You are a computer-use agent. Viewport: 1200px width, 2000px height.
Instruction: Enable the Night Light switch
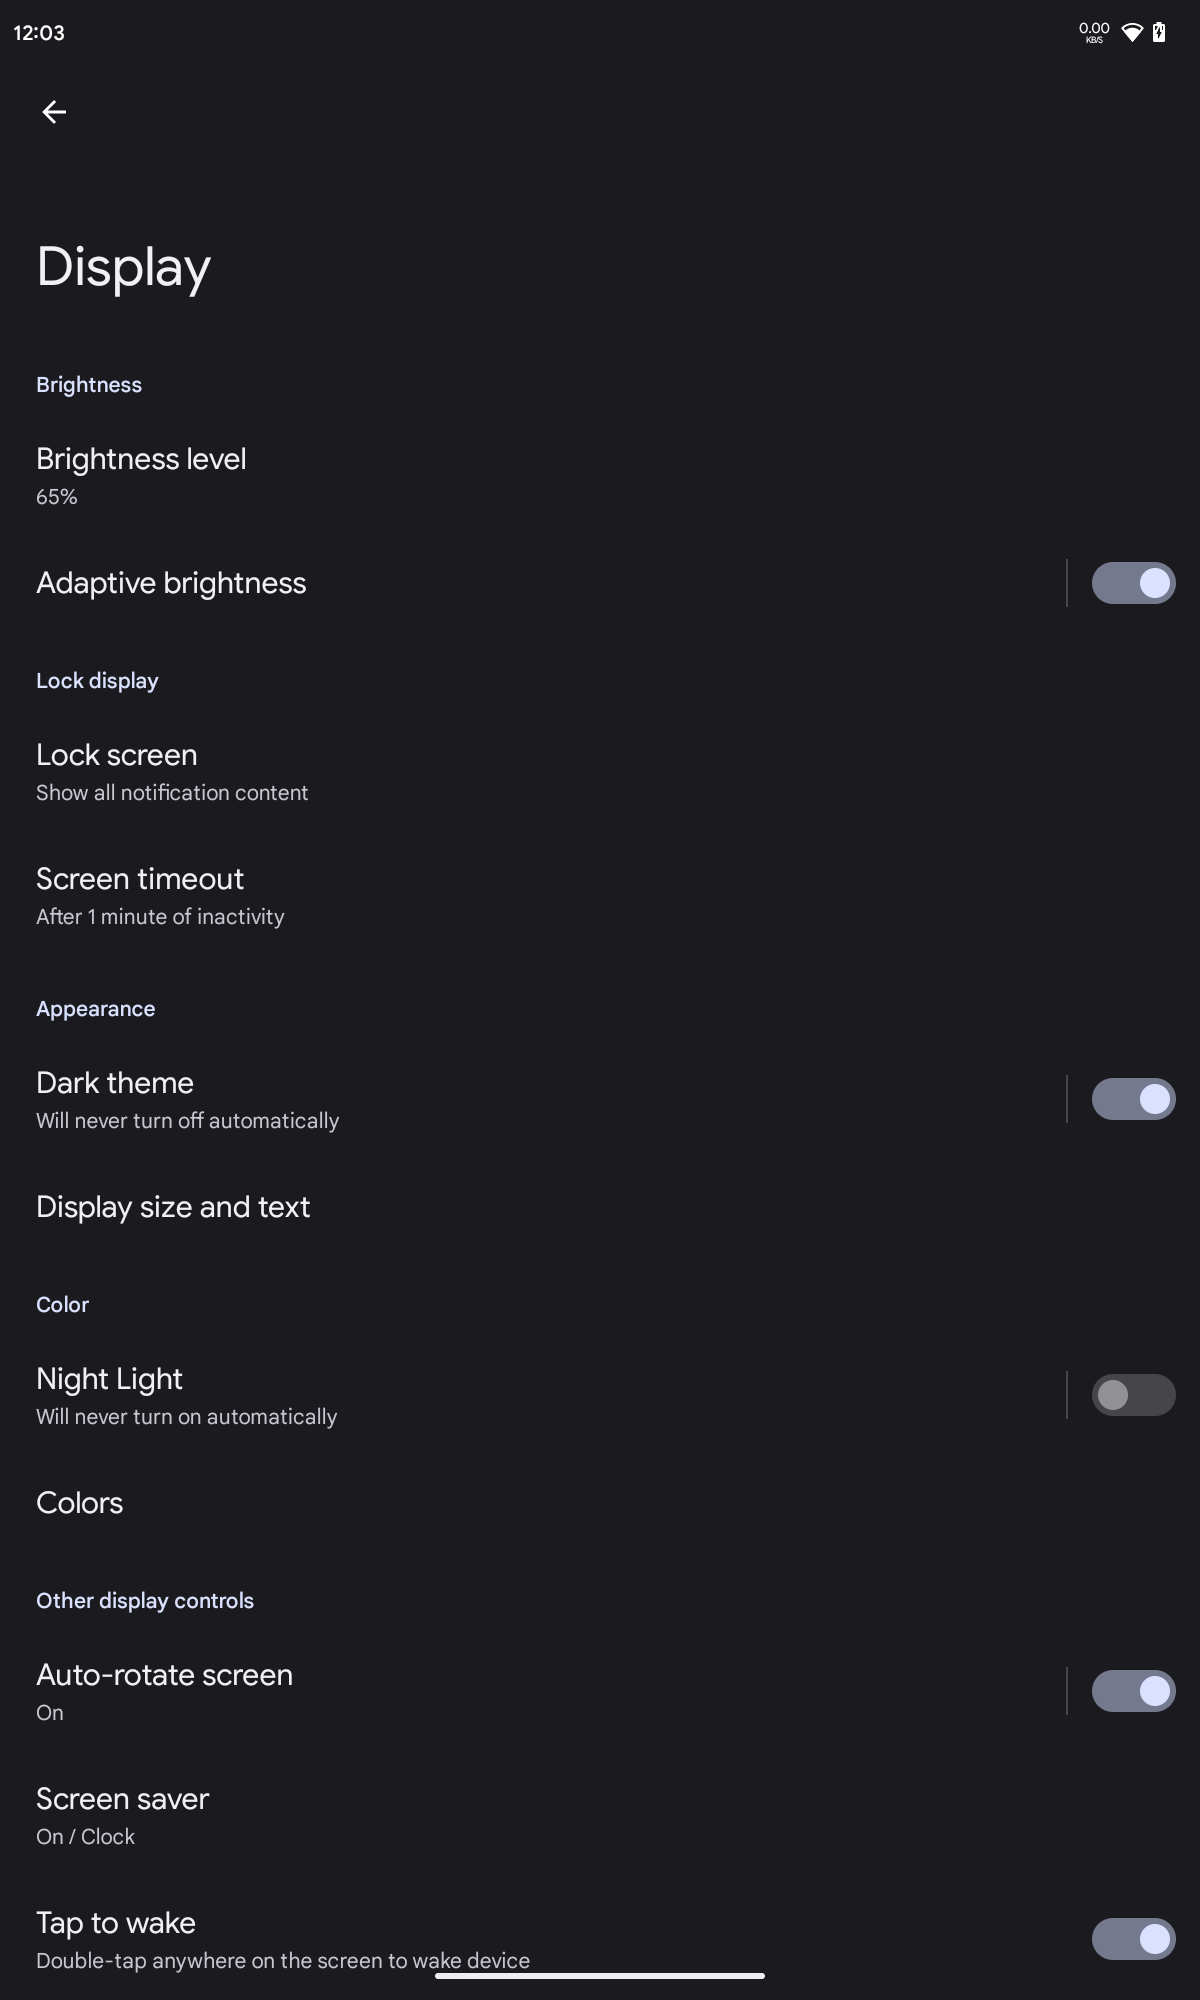1133,1395
